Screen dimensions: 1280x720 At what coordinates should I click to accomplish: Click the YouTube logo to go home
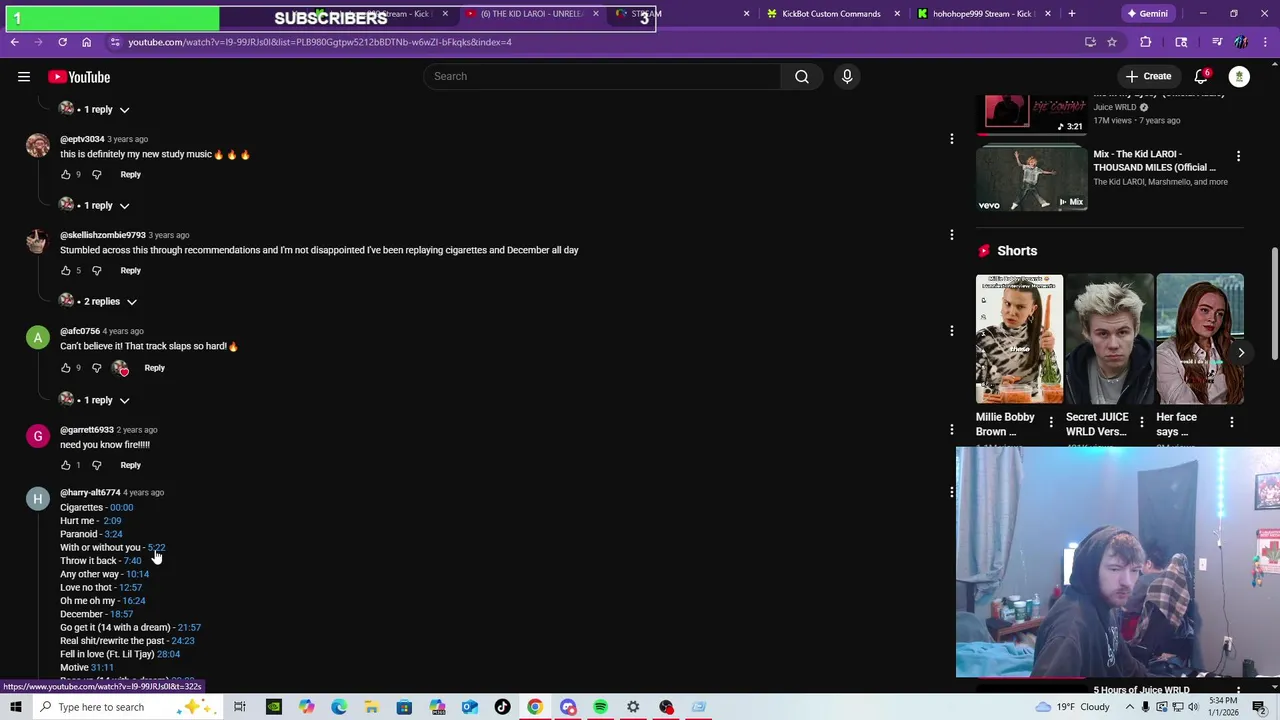click(79, 77)
